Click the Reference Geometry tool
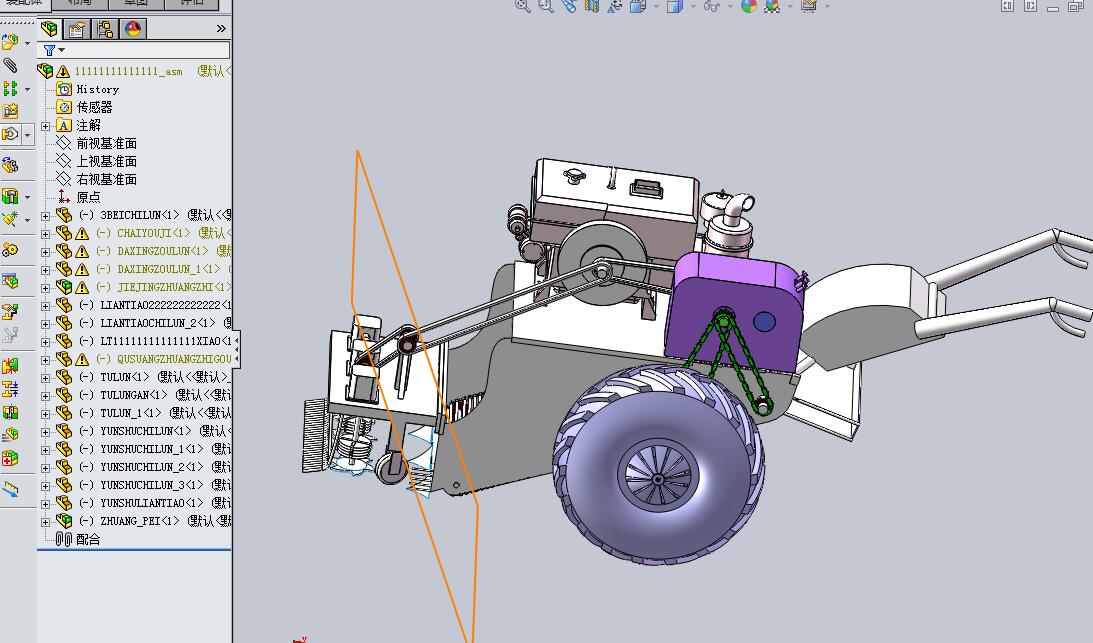Image resolution: width=1093 pixels, height=643 pixels. [10, 219]
